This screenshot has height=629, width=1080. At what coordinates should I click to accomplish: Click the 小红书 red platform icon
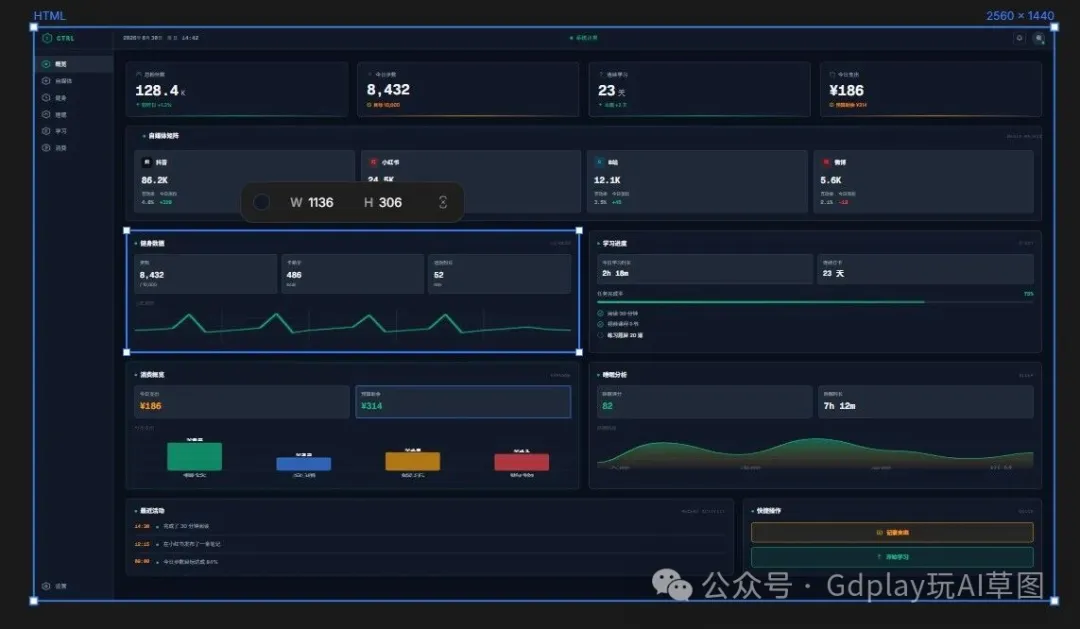(x=373, y=162)
